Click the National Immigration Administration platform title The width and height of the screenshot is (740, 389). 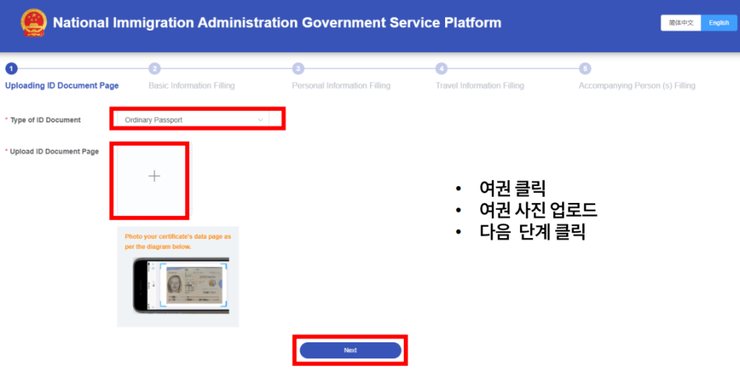(x=277, y=23)
